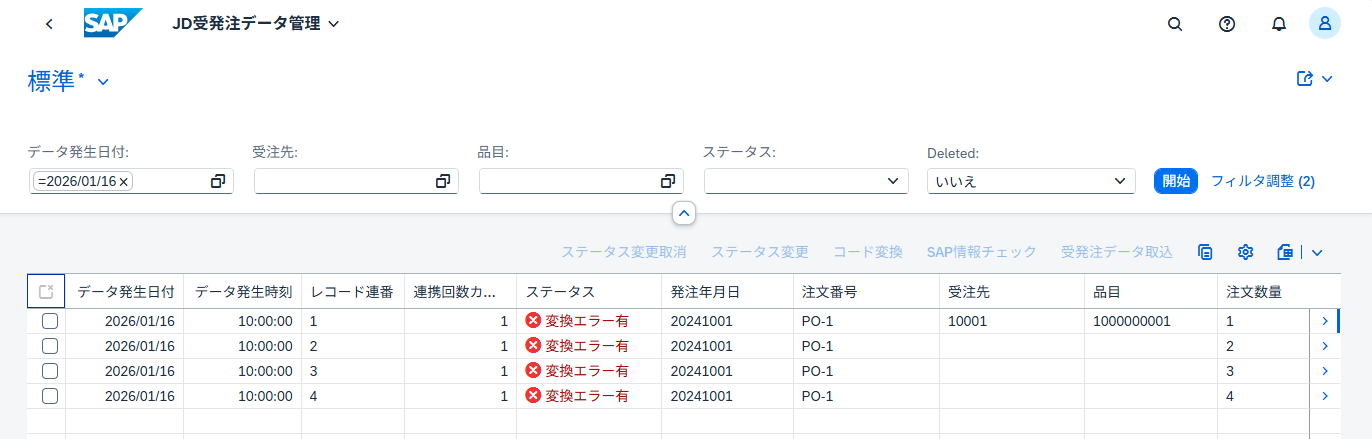The image size is (1372, 439).
Task: Click the 注文番号 column header
Action: tap(866, 292)
